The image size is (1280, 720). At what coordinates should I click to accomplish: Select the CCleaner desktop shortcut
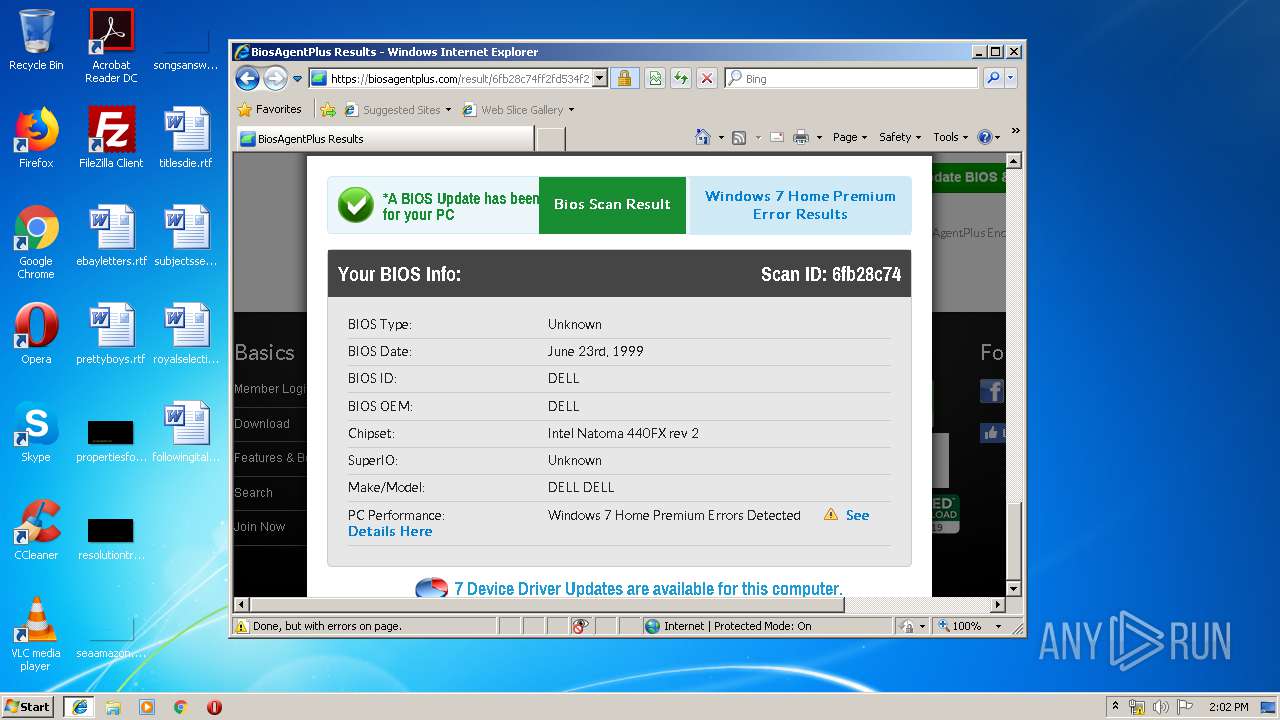[36, 530]
